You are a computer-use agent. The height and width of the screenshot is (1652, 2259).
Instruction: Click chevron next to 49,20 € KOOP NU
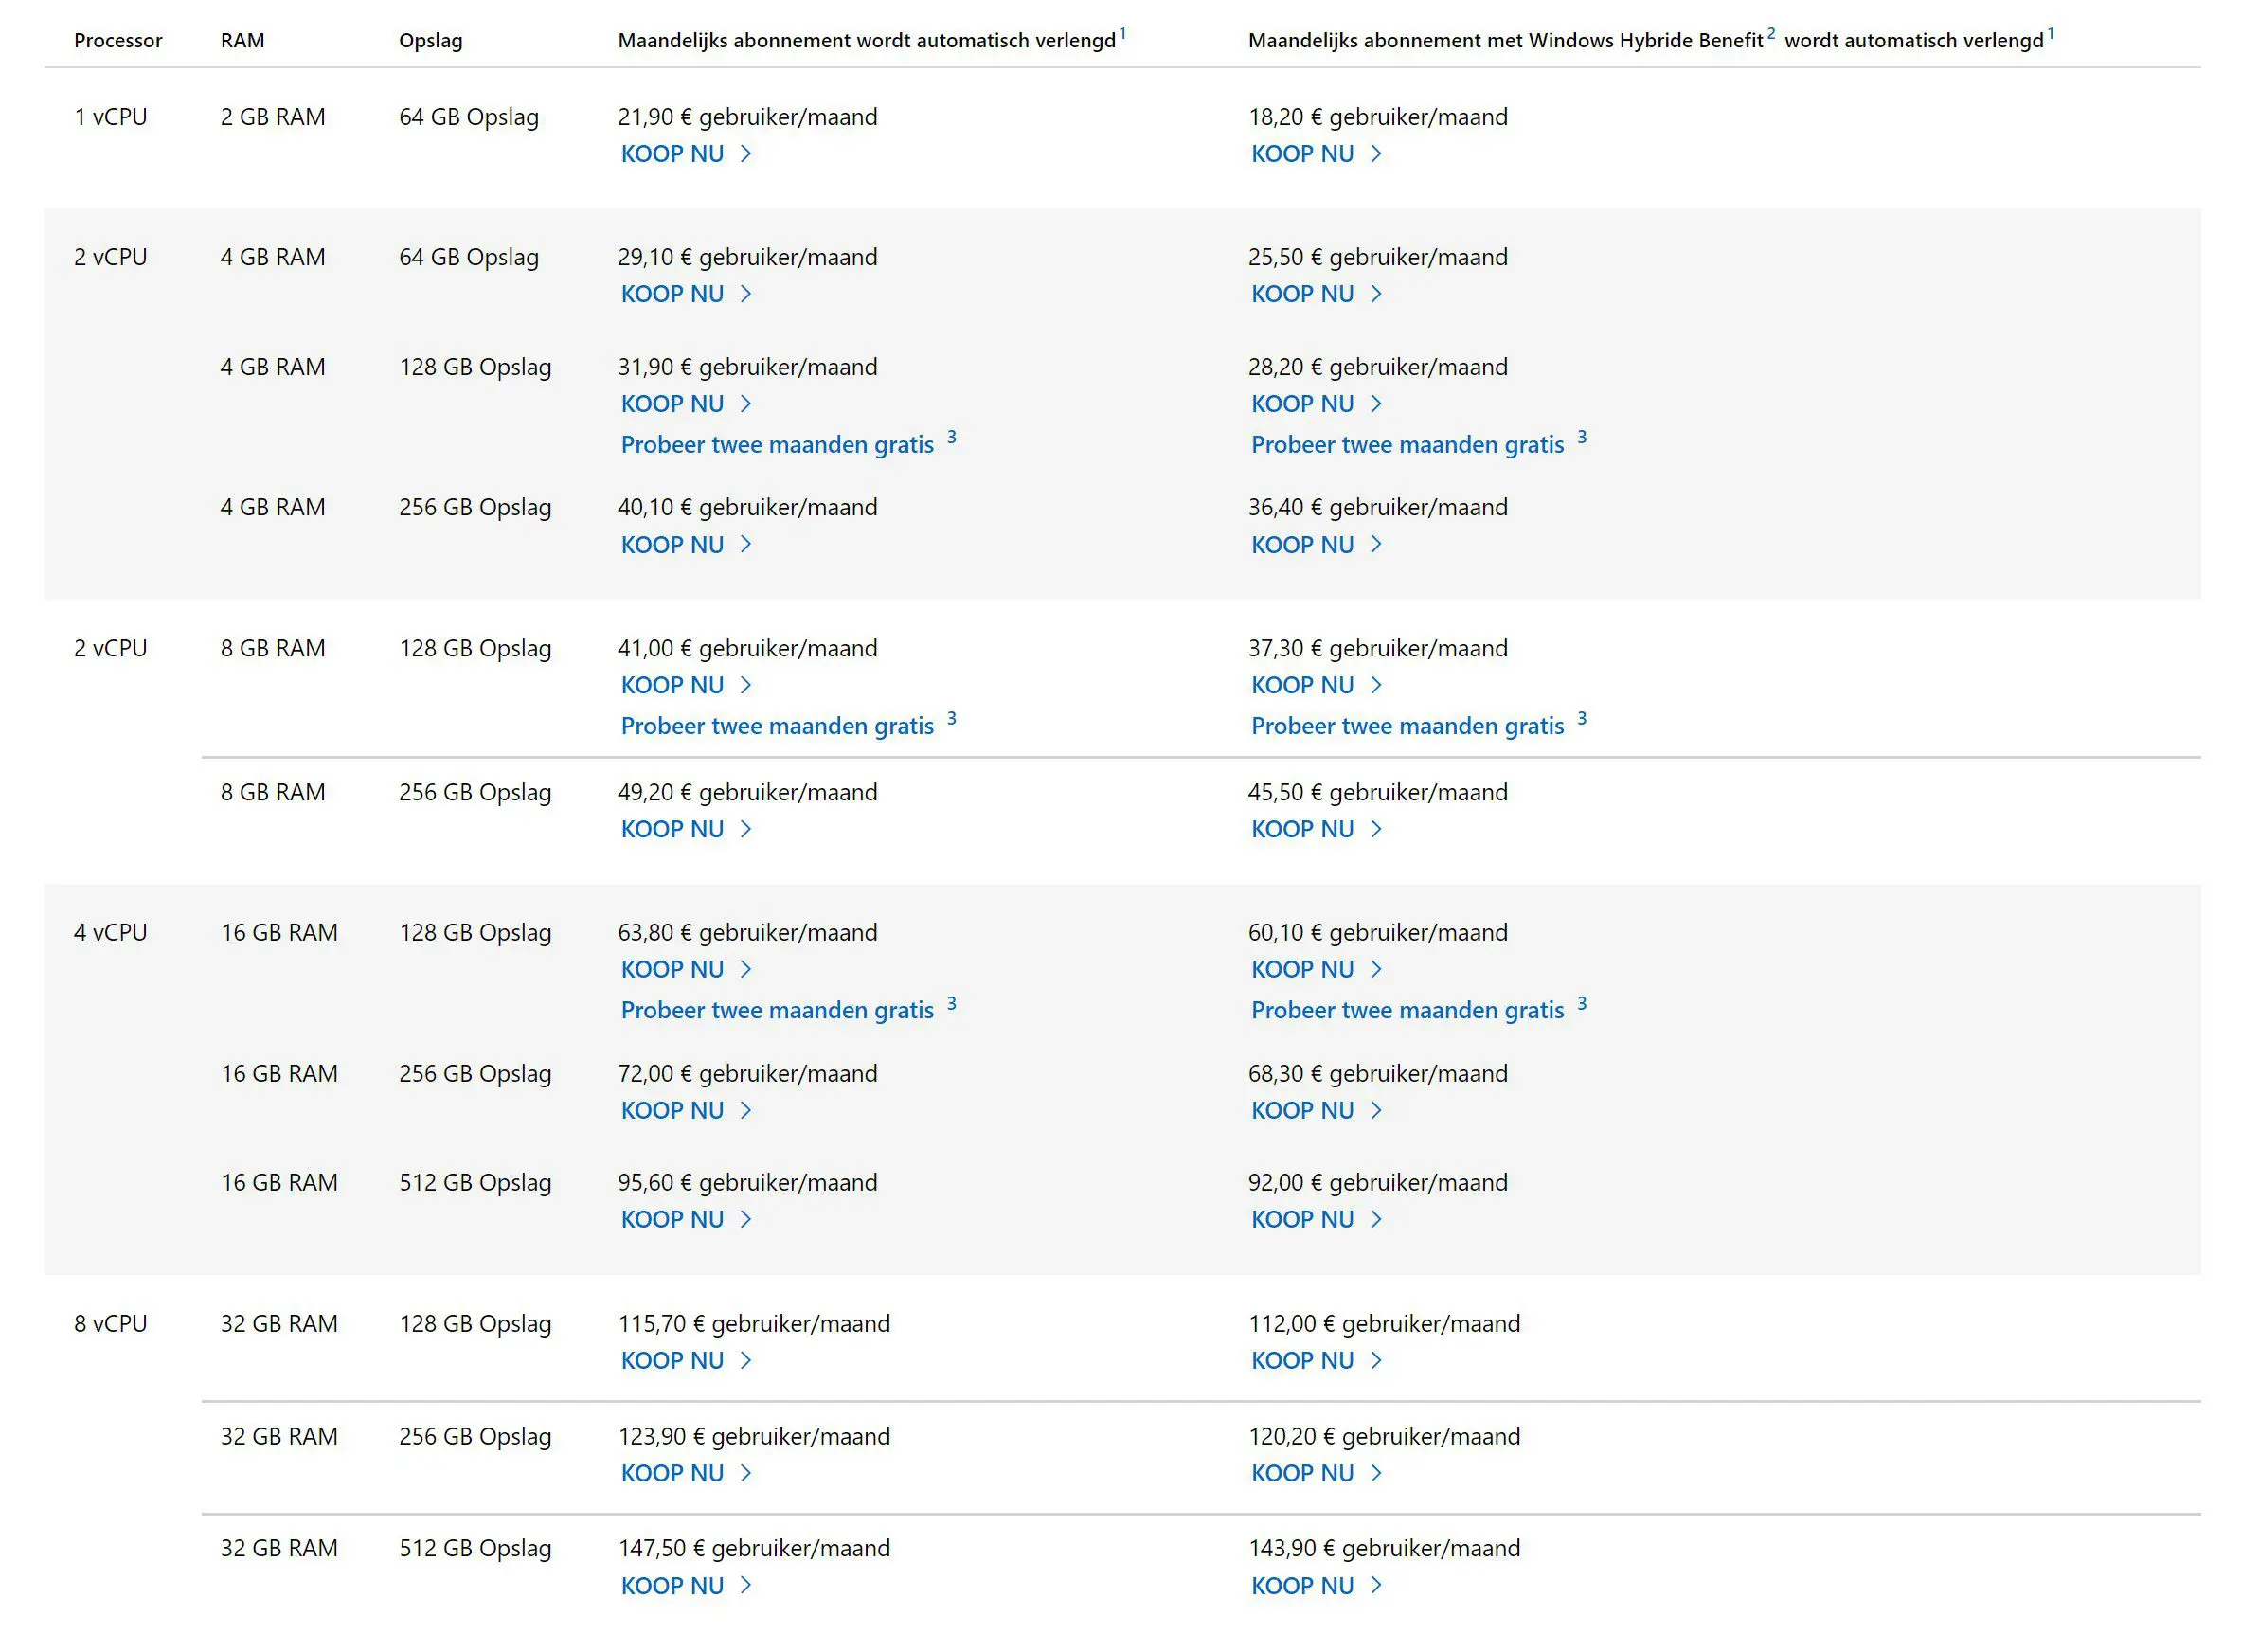pyautogui.click(x=745, y=829)
